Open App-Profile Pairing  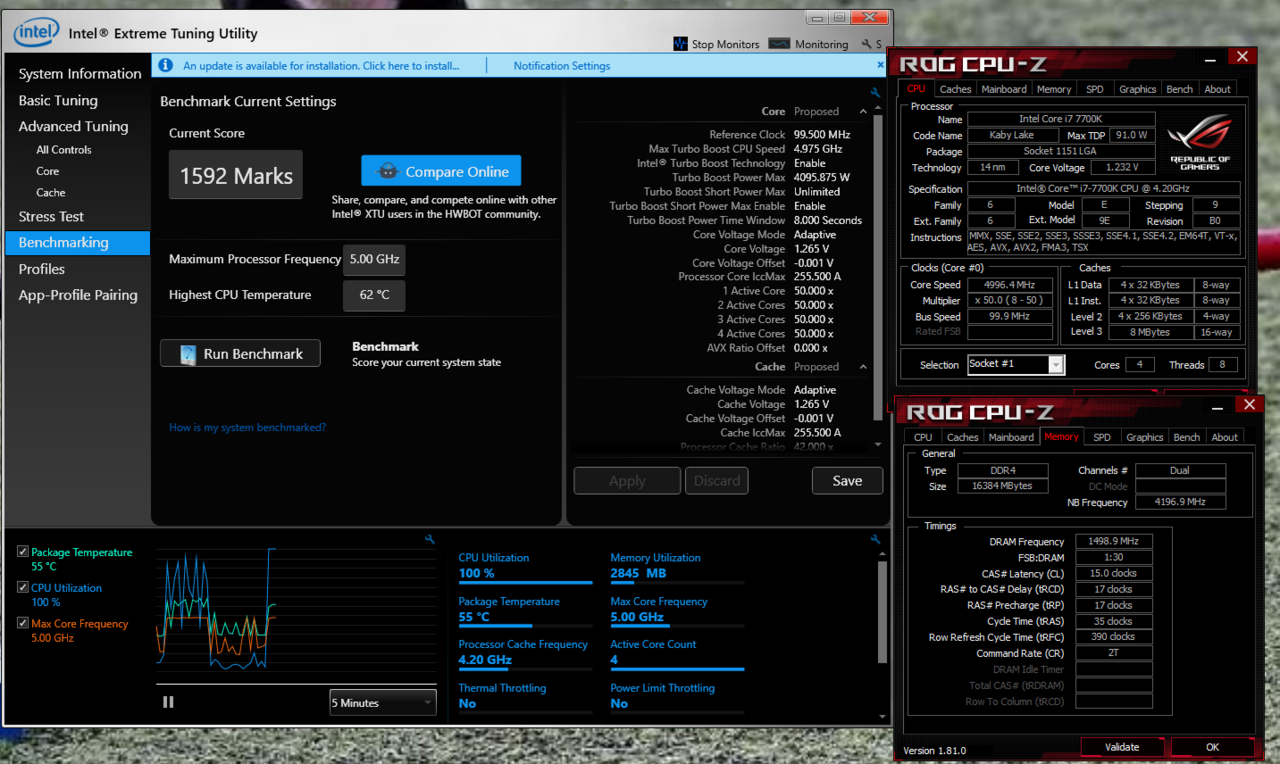[x=78, y=295]
